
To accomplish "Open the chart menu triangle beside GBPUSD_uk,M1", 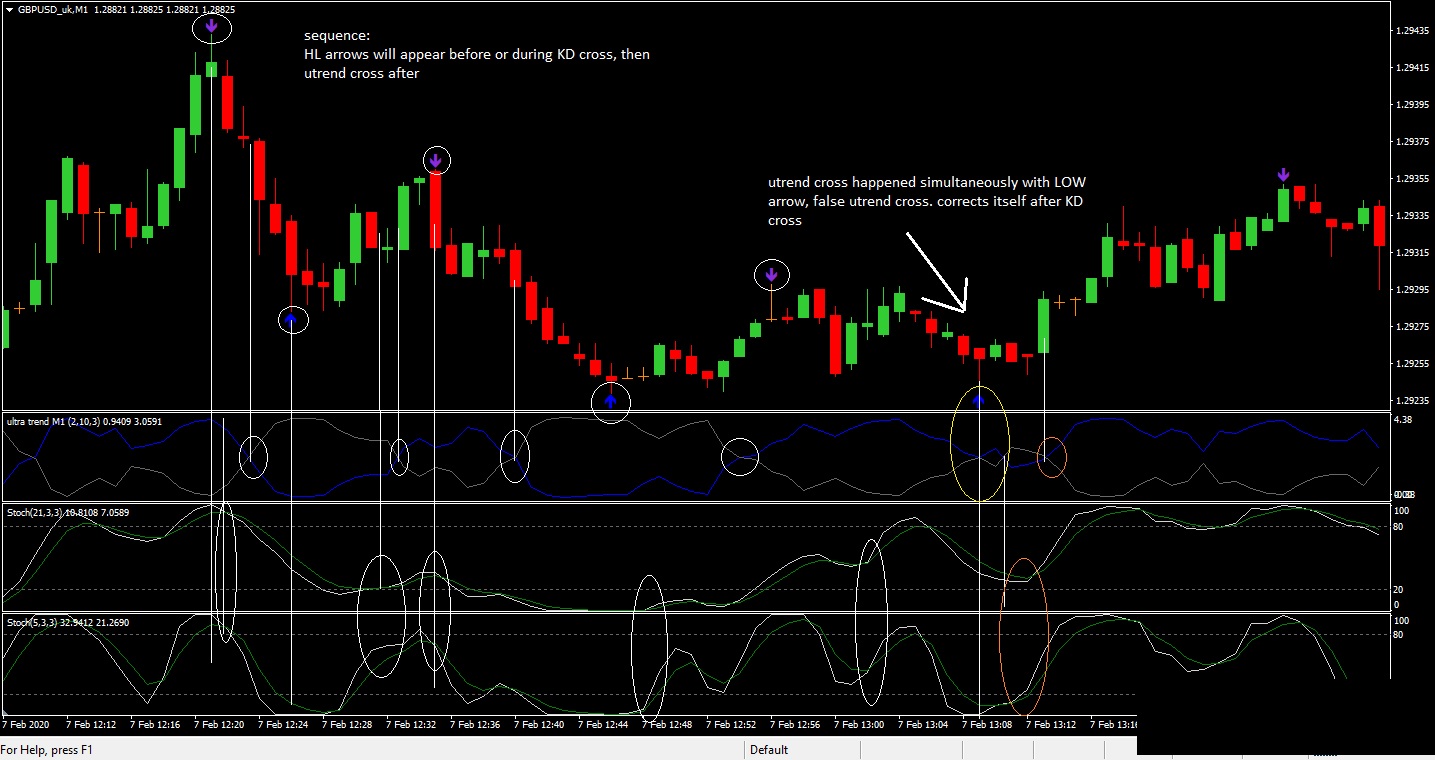I will (x=9, y=9).
